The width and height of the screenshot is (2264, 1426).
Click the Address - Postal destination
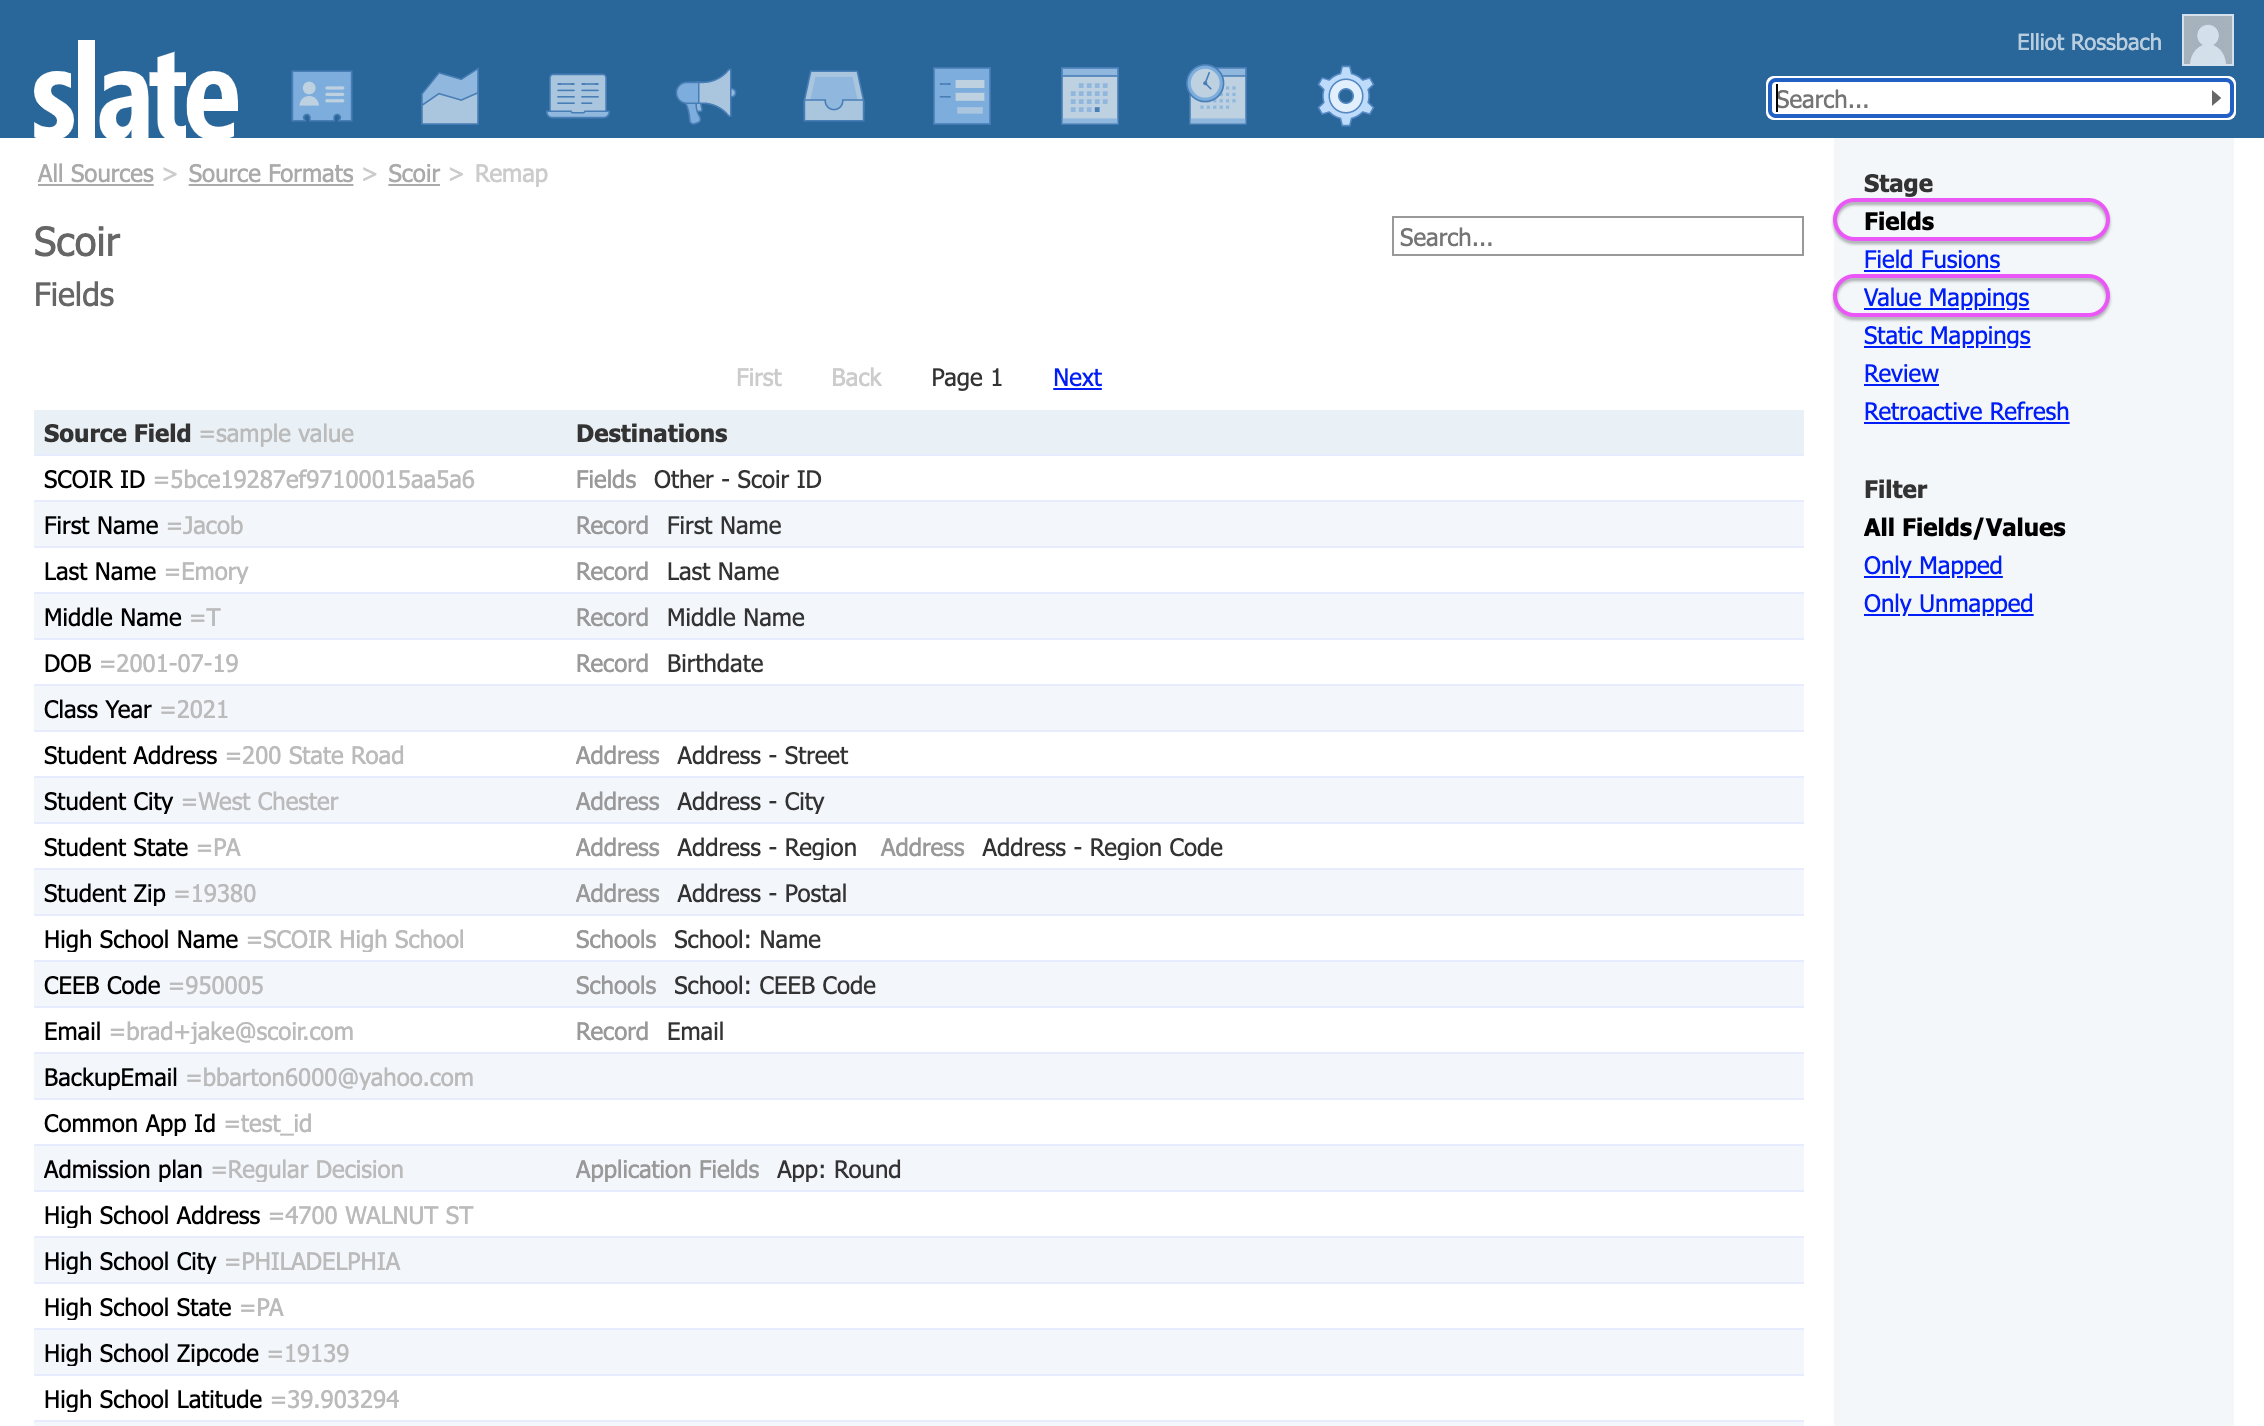pyautogui.click(x=762, y=893)
